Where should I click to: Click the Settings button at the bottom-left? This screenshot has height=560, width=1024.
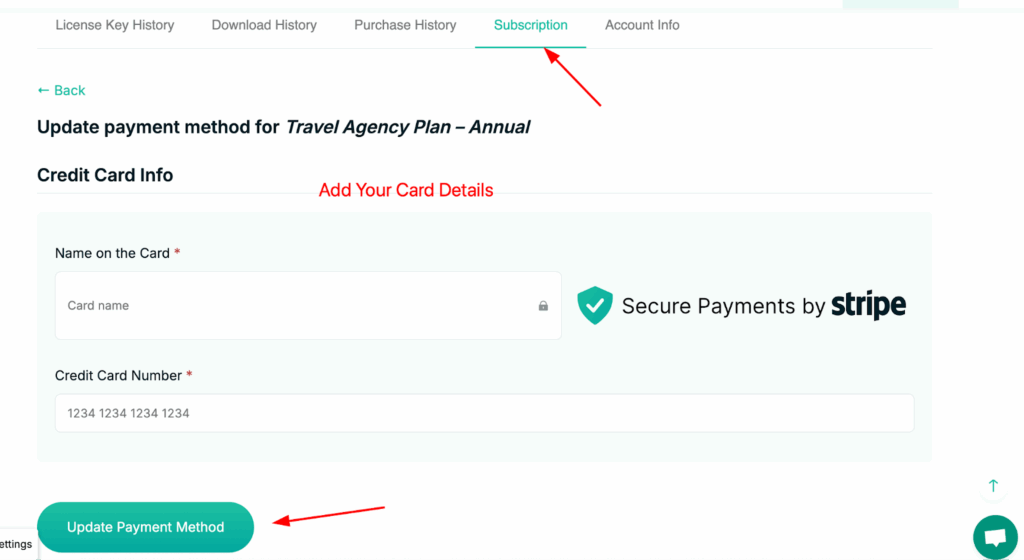pyautogui.click(x=15, y=544)
